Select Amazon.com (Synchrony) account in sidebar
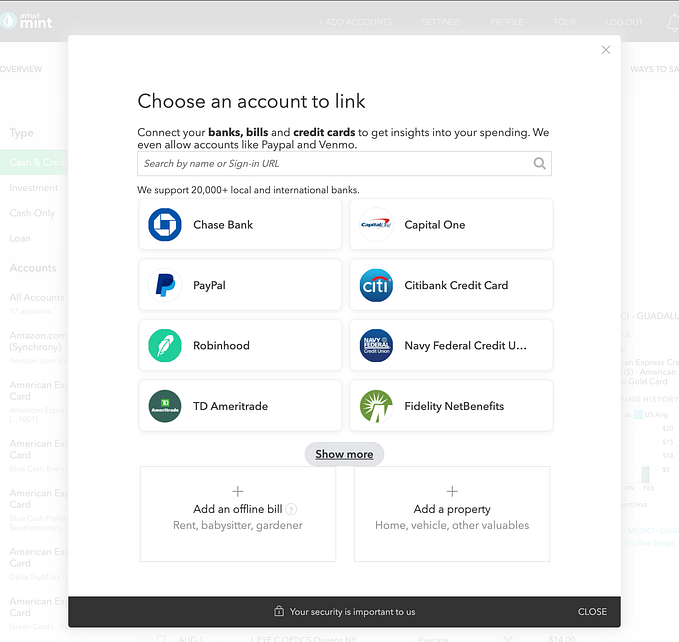Viewport: 679px width, 642px height. (38, 341)
